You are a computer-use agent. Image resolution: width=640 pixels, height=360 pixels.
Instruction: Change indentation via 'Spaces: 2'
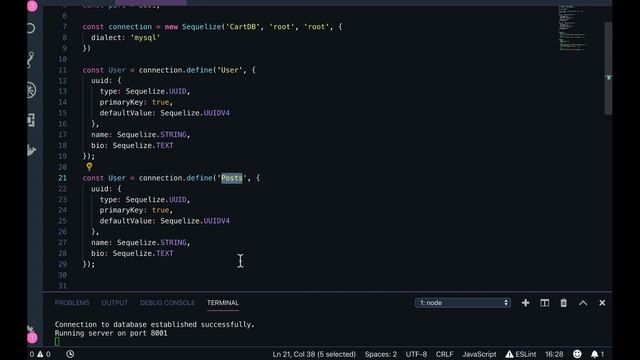point(380,354)
